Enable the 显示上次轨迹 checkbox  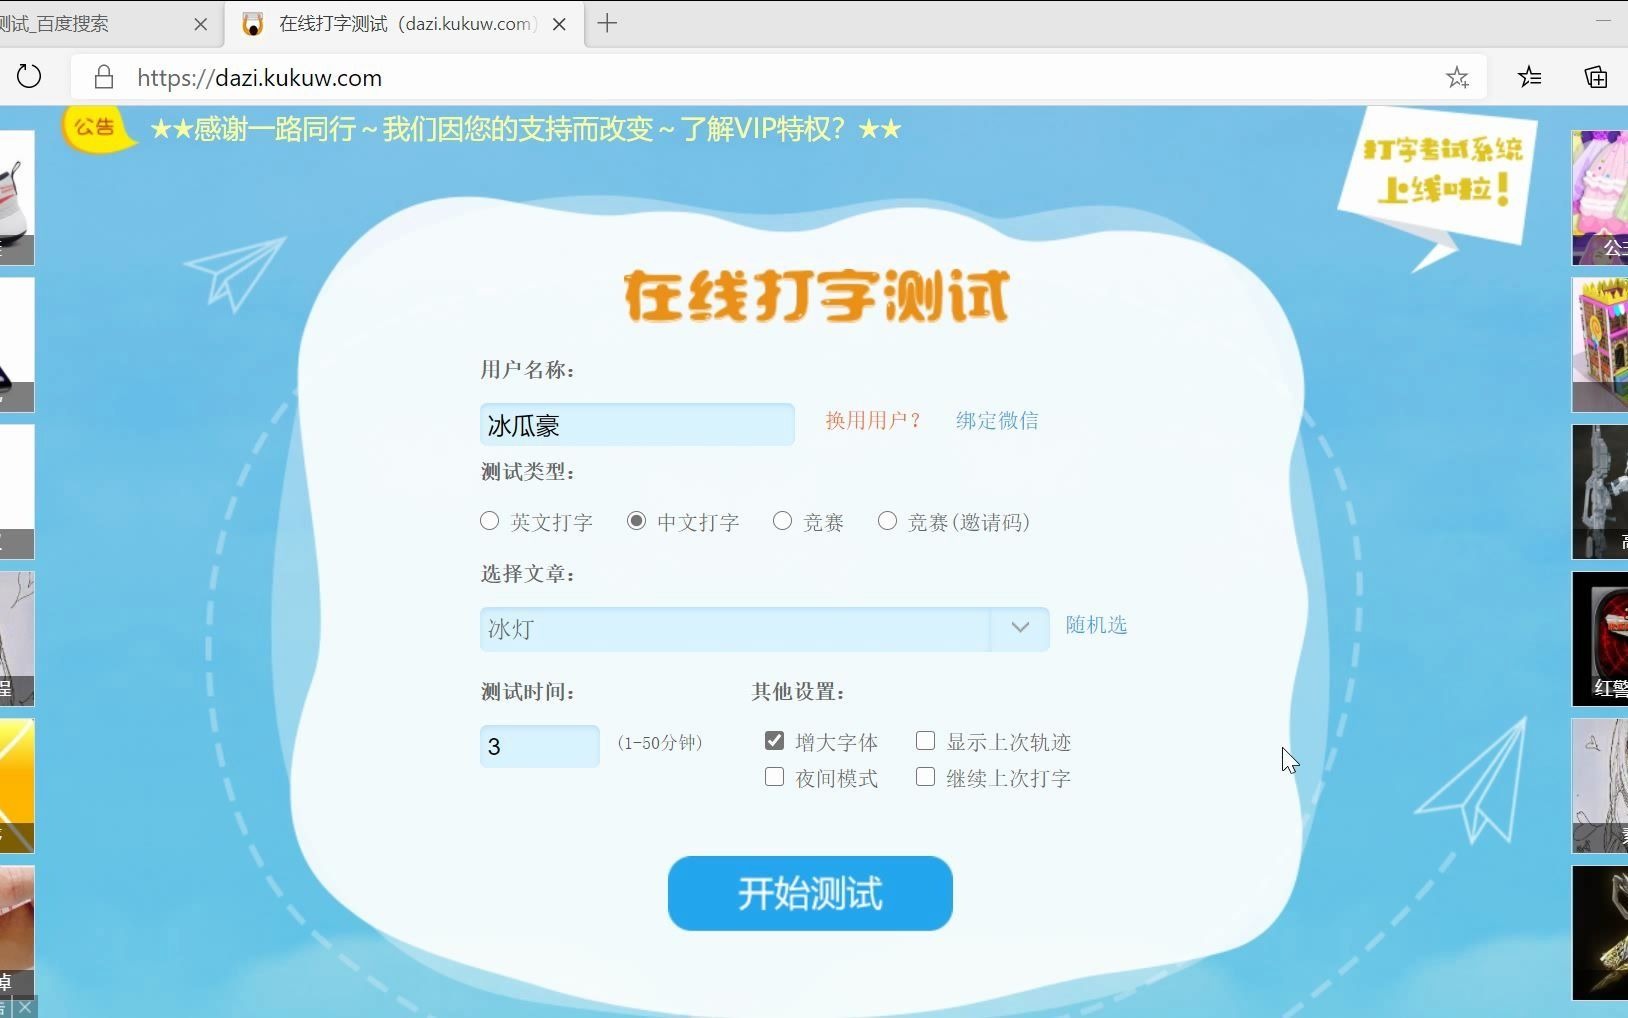[x=926, y=740]
